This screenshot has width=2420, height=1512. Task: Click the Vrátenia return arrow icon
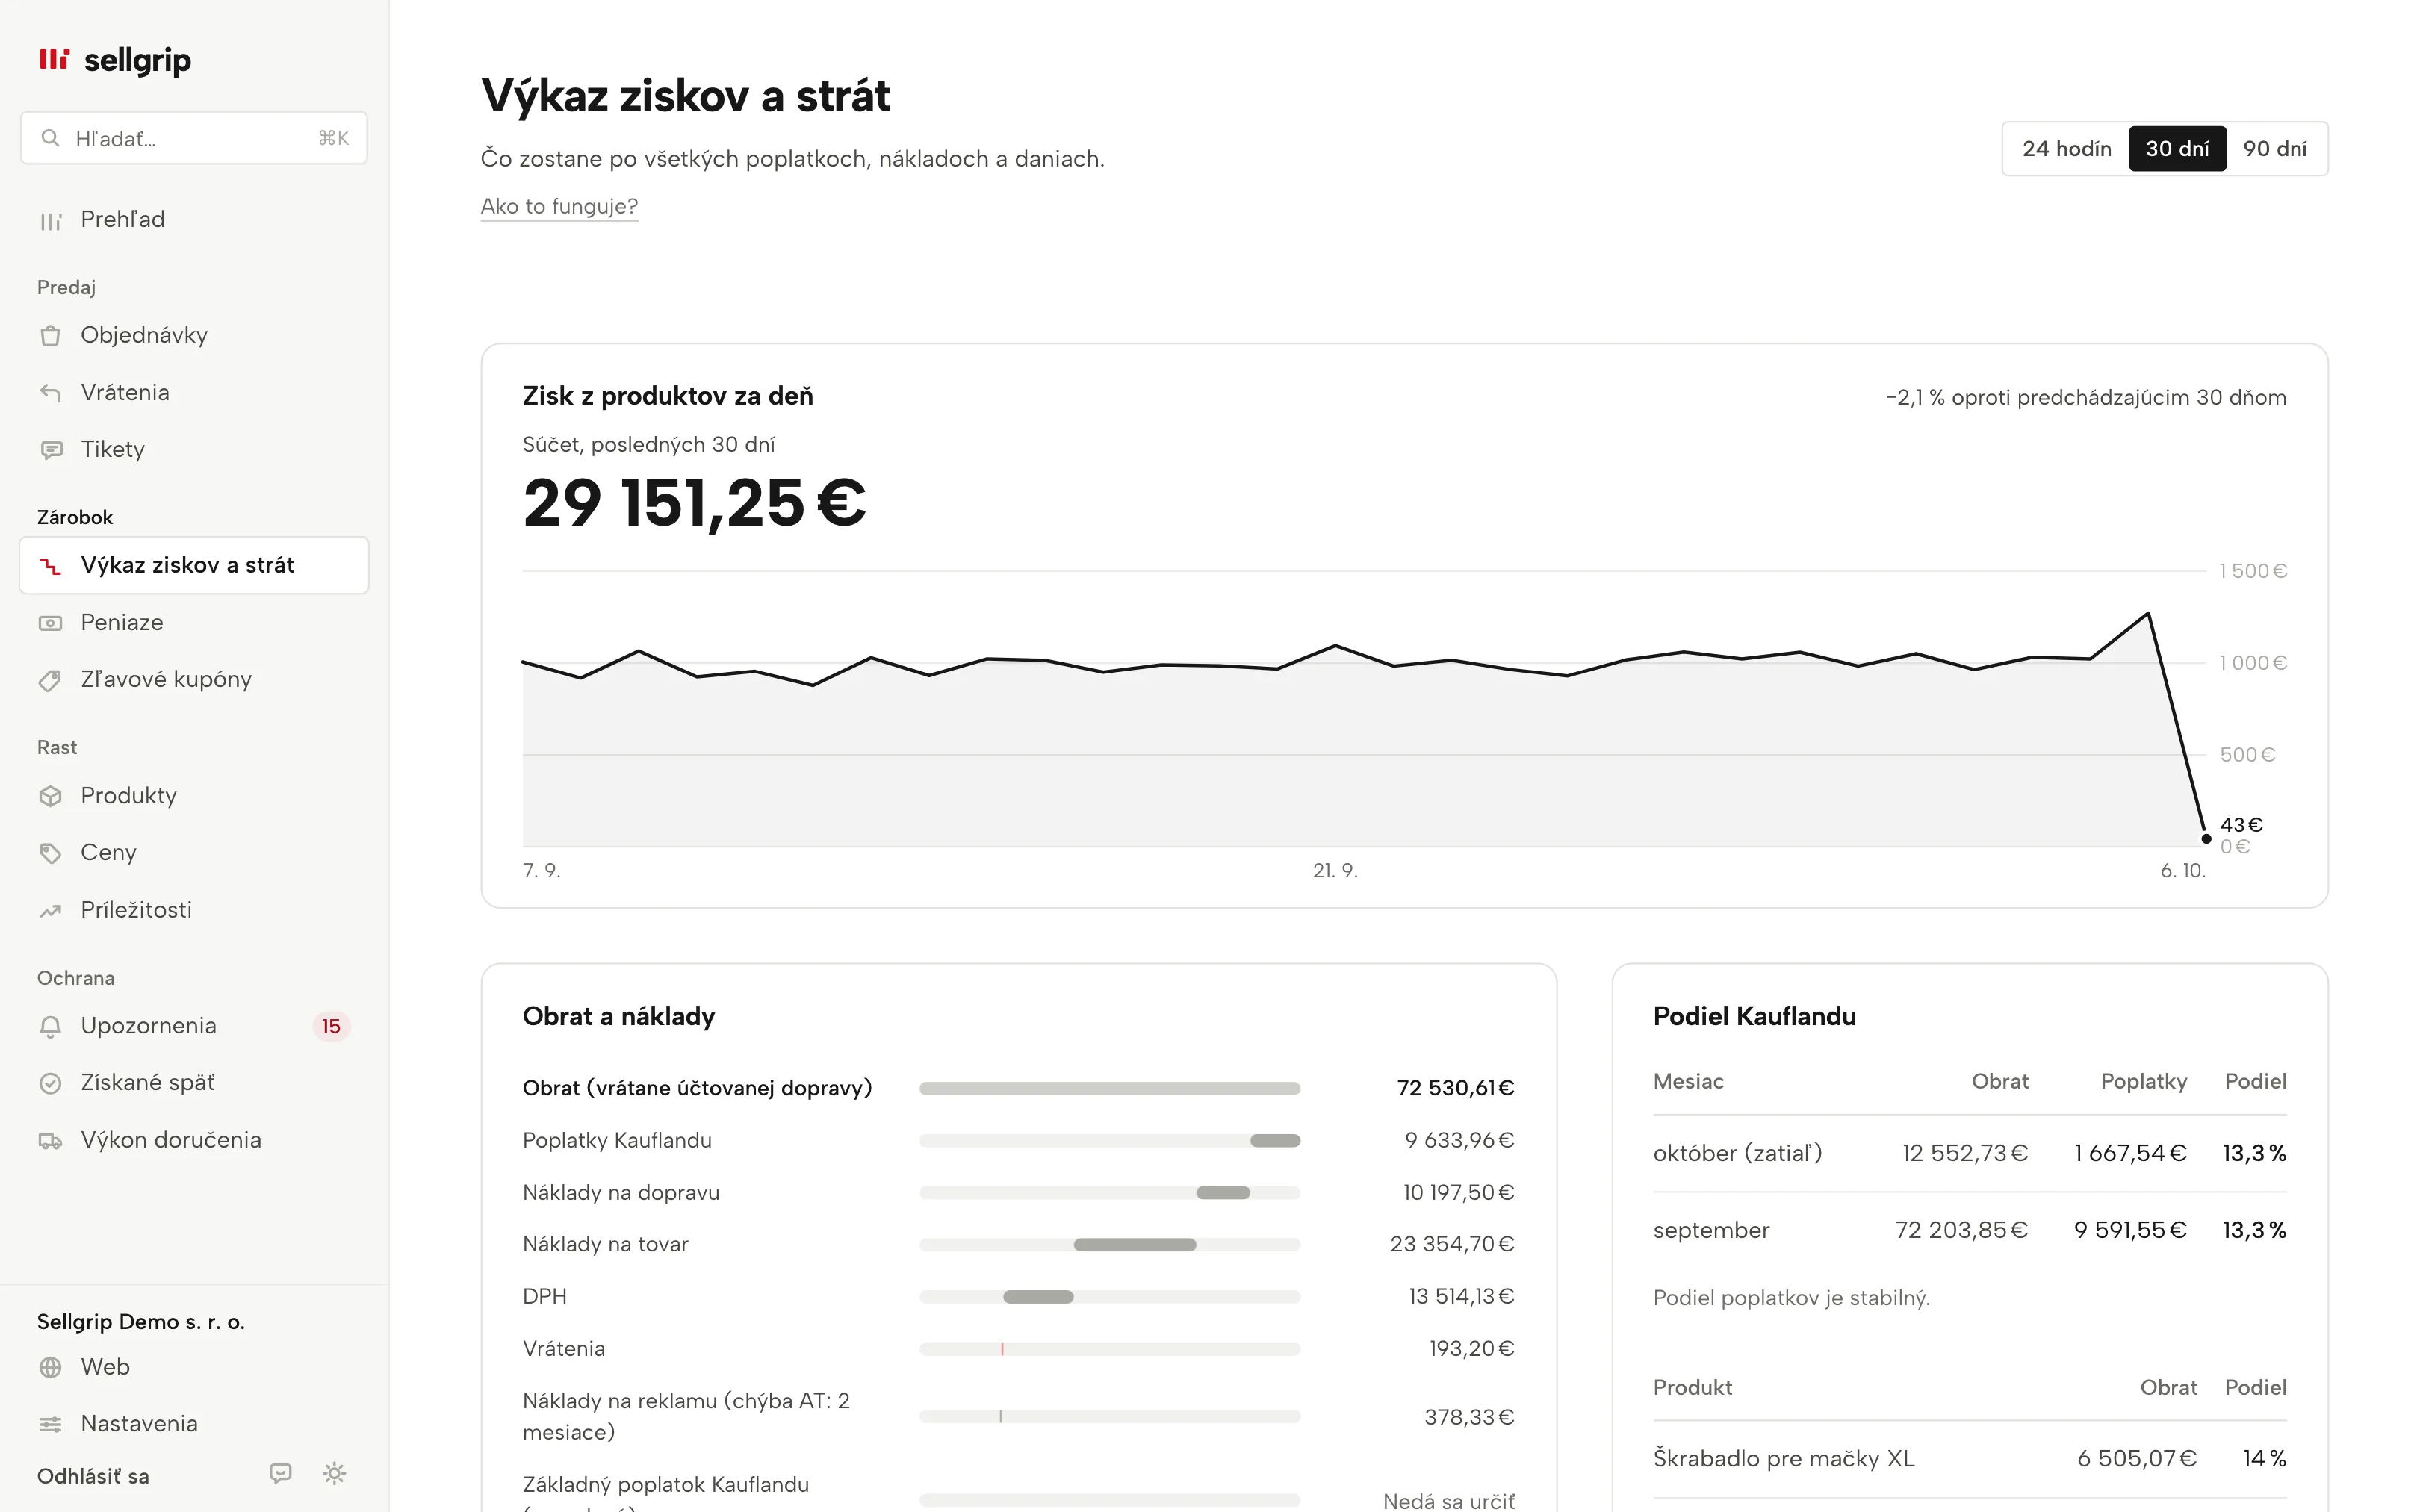pyautogui.click(x=50, y=393)
